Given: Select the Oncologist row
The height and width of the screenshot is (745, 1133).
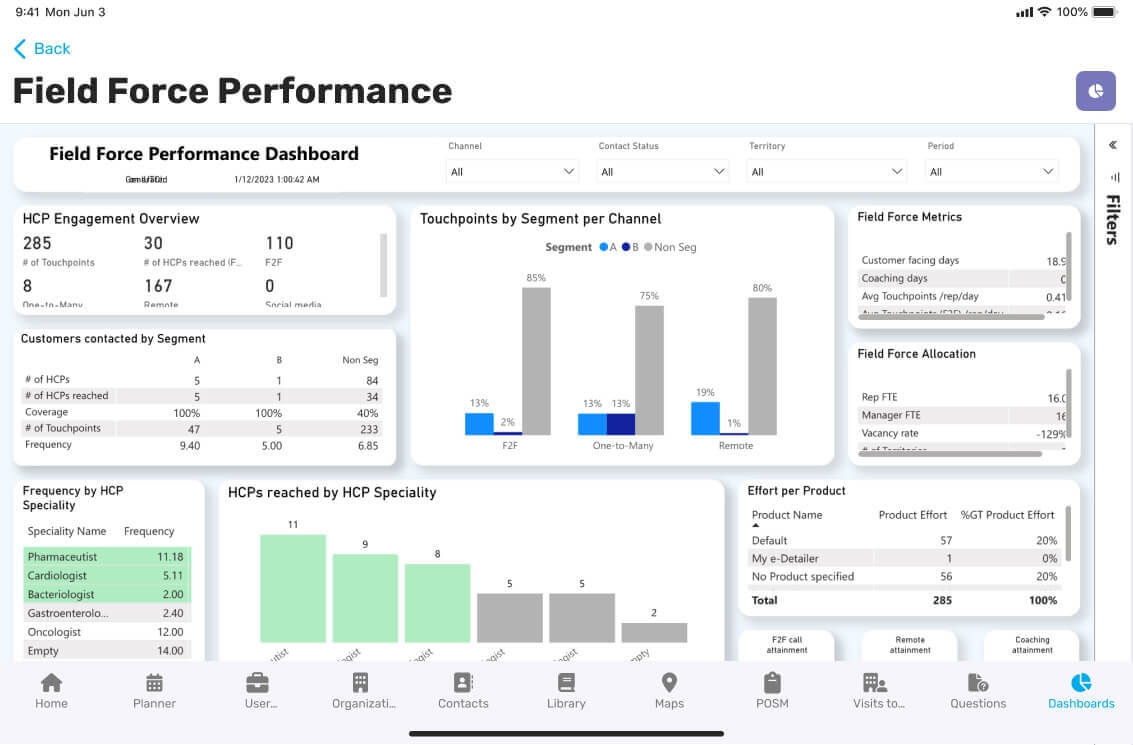Looking at the screenshot, I should [107, 632].
